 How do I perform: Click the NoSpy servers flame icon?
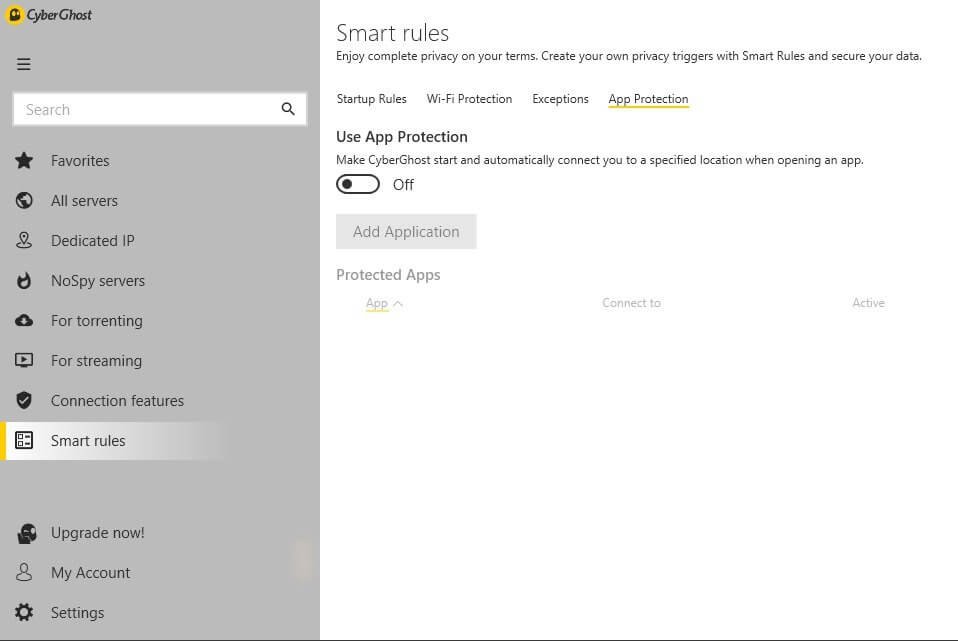(x=24, y=280)
